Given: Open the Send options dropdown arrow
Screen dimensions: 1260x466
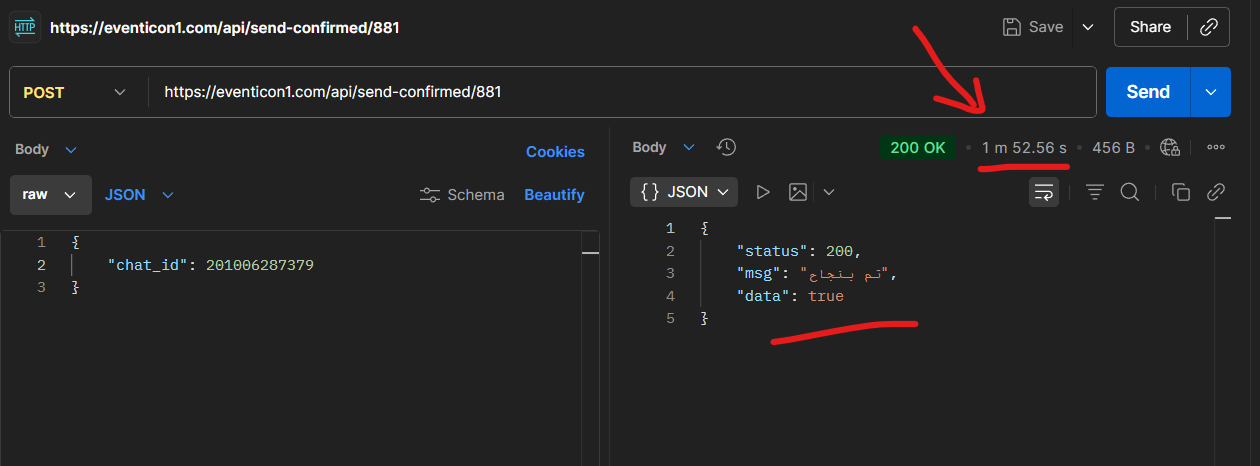Looking at the screenshot, I should pos(1211,92).
